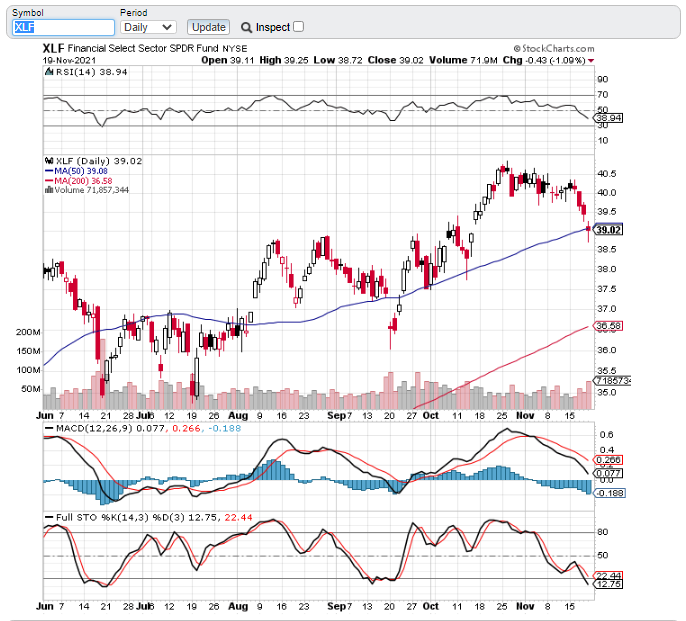Screen dimensions: 686x621
Task: Click the Volume 71,857,344 legend text
Action: coord(91,189)
